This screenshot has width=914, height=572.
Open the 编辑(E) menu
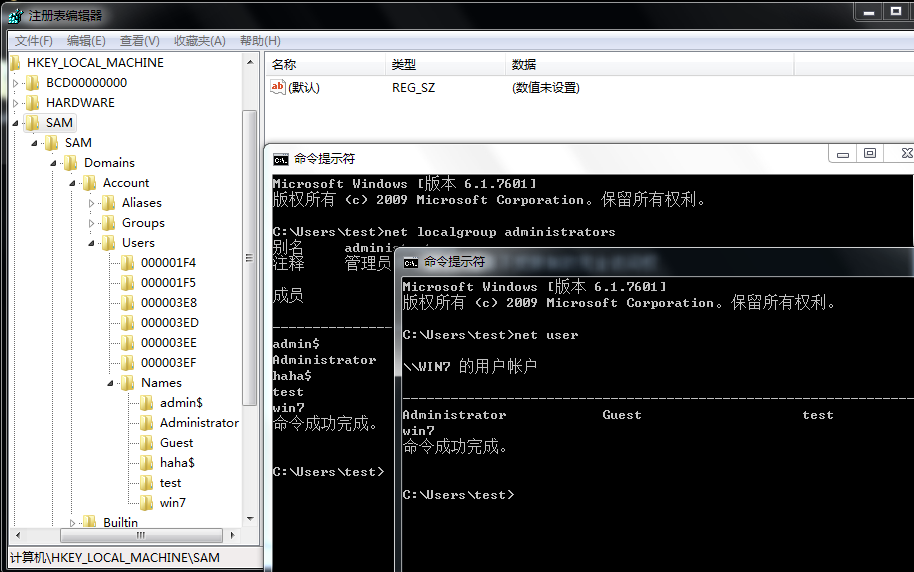pyautogui.click(x=86, y=41)
